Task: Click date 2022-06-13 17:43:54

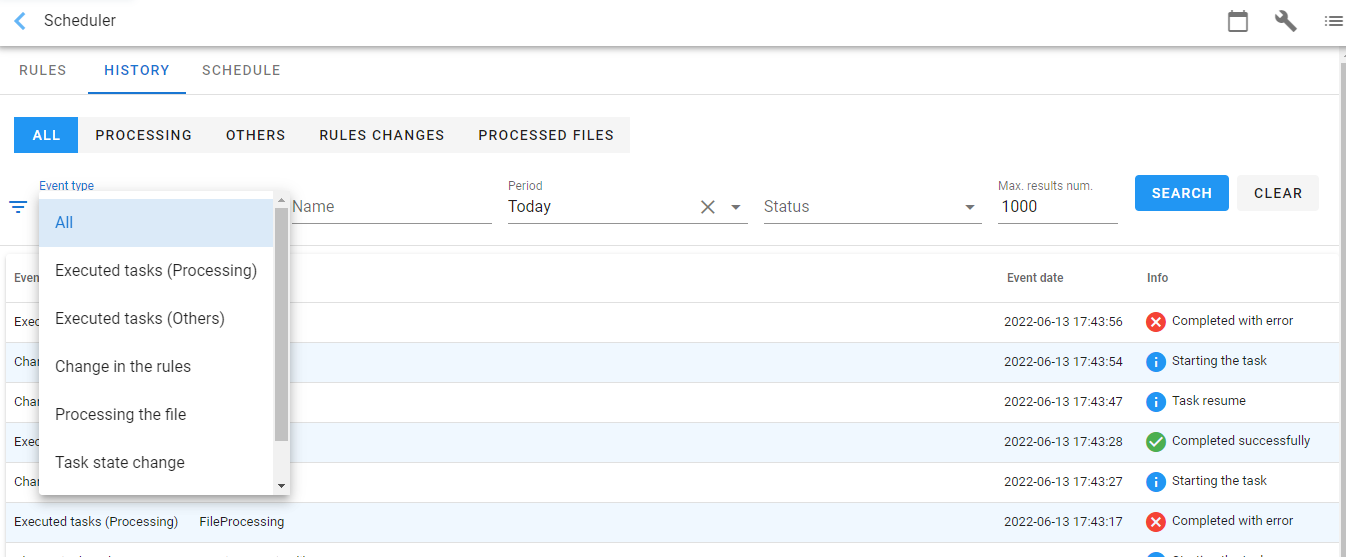Action: pyautogui.click(x=1063, y=362)
